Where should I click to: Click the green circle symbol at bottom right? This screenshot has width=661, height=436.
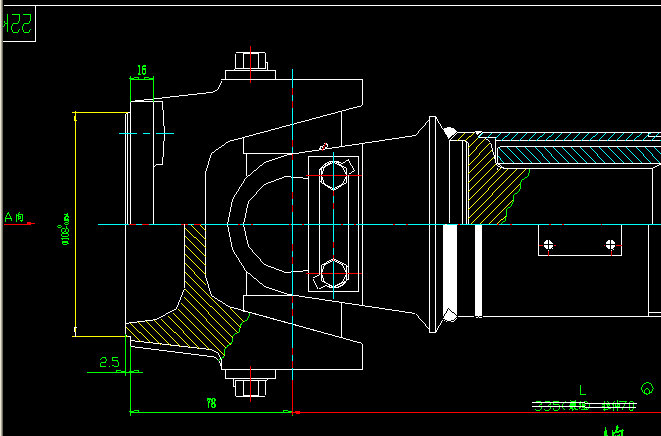tap(647, 388)
